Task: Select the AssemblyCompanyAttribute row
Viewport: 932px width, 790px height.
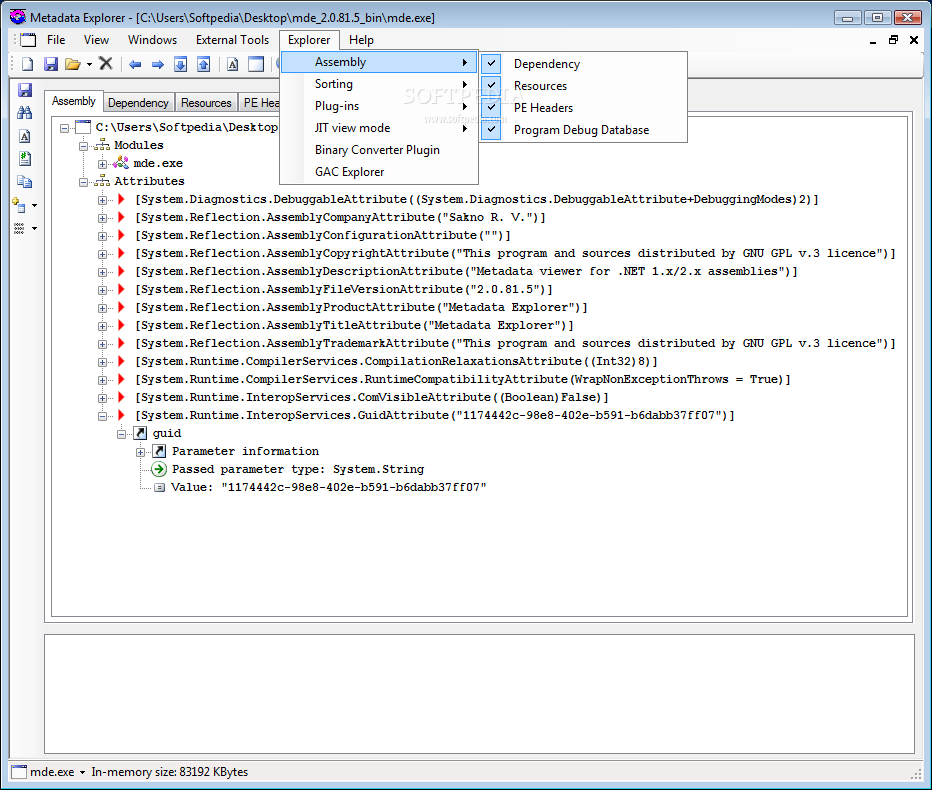Action: [340, 218]
